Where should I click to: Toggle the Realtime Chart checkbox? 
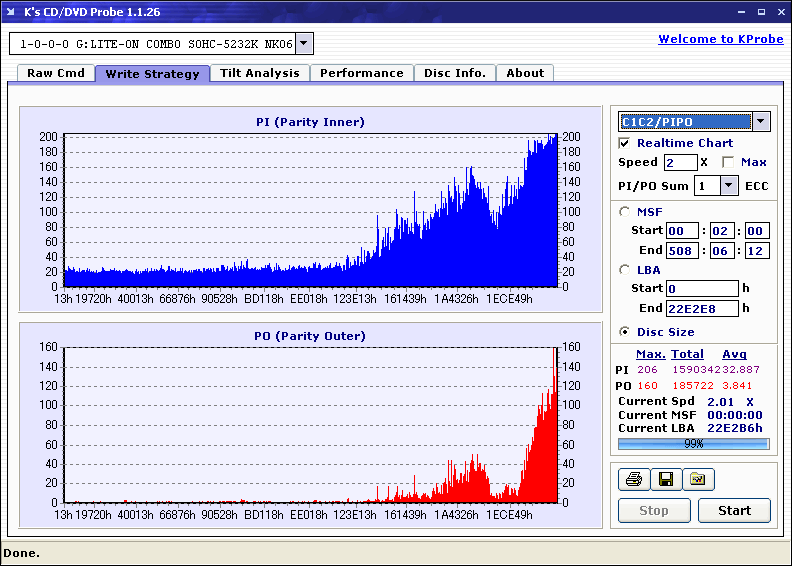click(624, 143)
